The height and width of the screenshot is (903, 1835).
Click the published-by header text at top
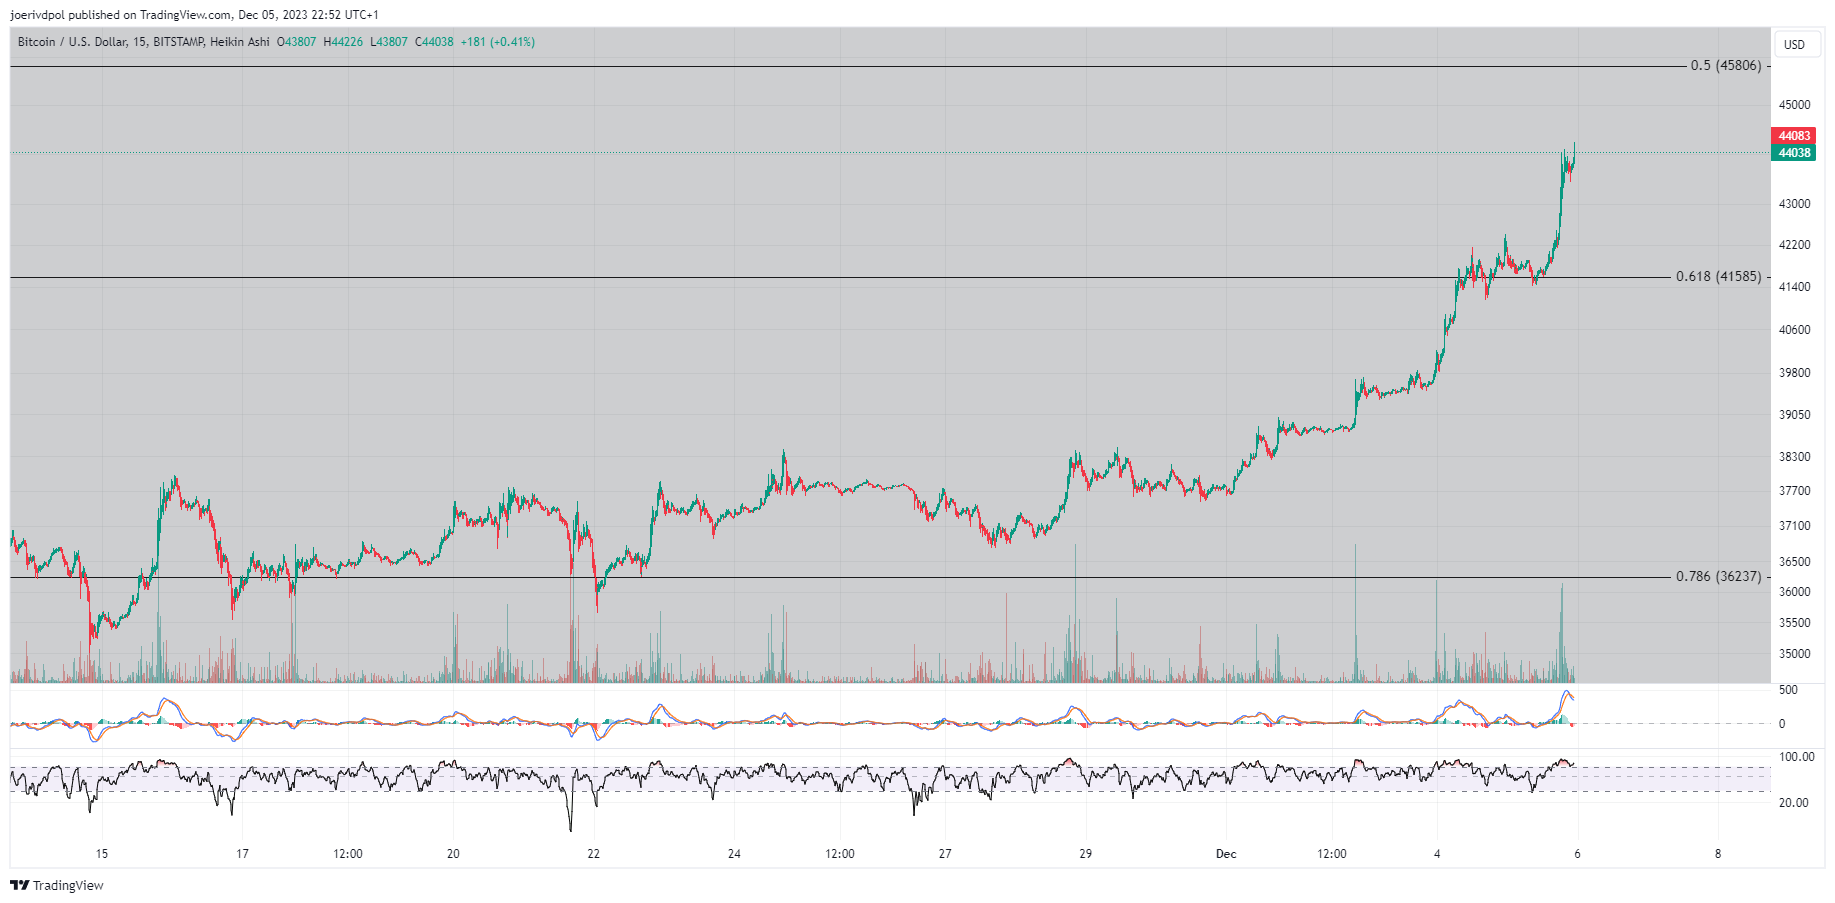click(x=195, y=15)
